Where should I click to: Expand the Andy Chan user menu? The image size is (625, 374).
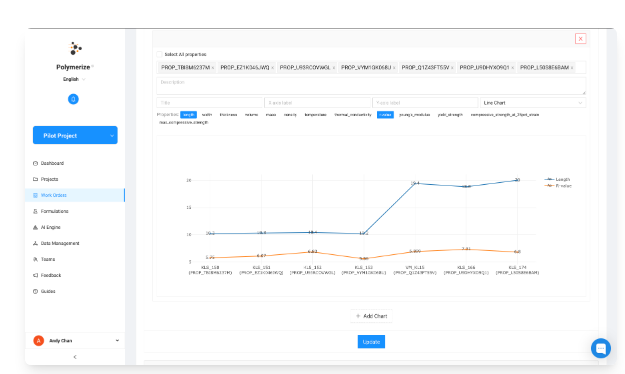point(117,341)
